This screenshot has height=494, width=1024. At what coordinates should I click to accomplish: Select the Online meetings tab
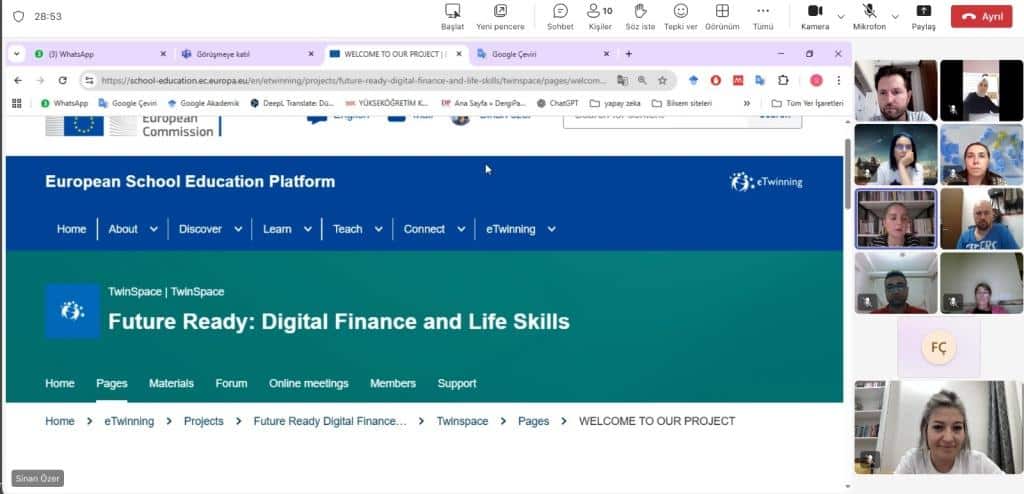308,383
